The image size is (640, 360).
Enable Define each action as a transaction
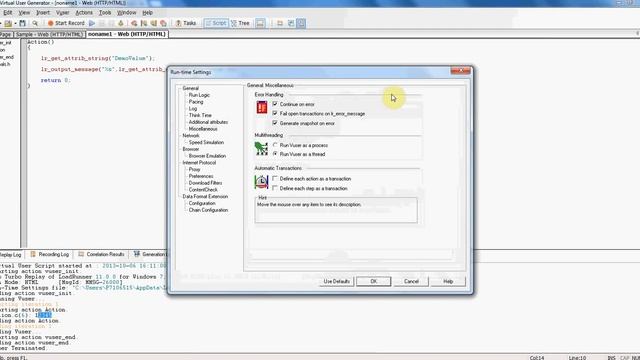(275, 178)
